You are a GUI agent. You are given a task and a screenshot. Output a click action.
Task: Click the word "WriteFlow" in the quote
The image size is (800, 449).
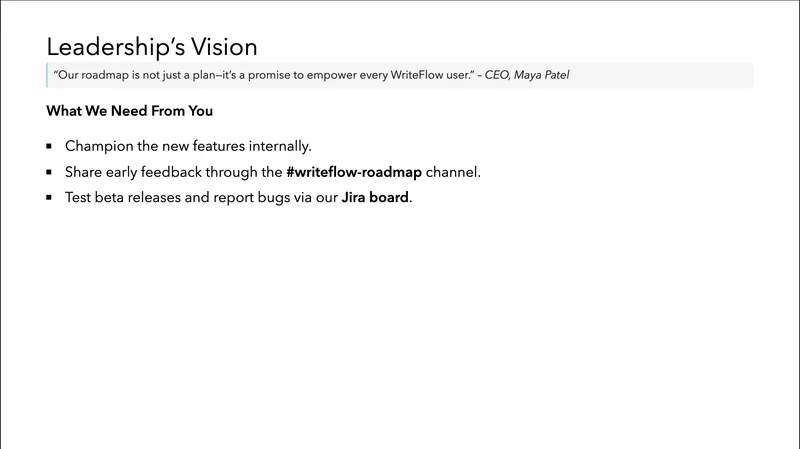tap(415, 75)
